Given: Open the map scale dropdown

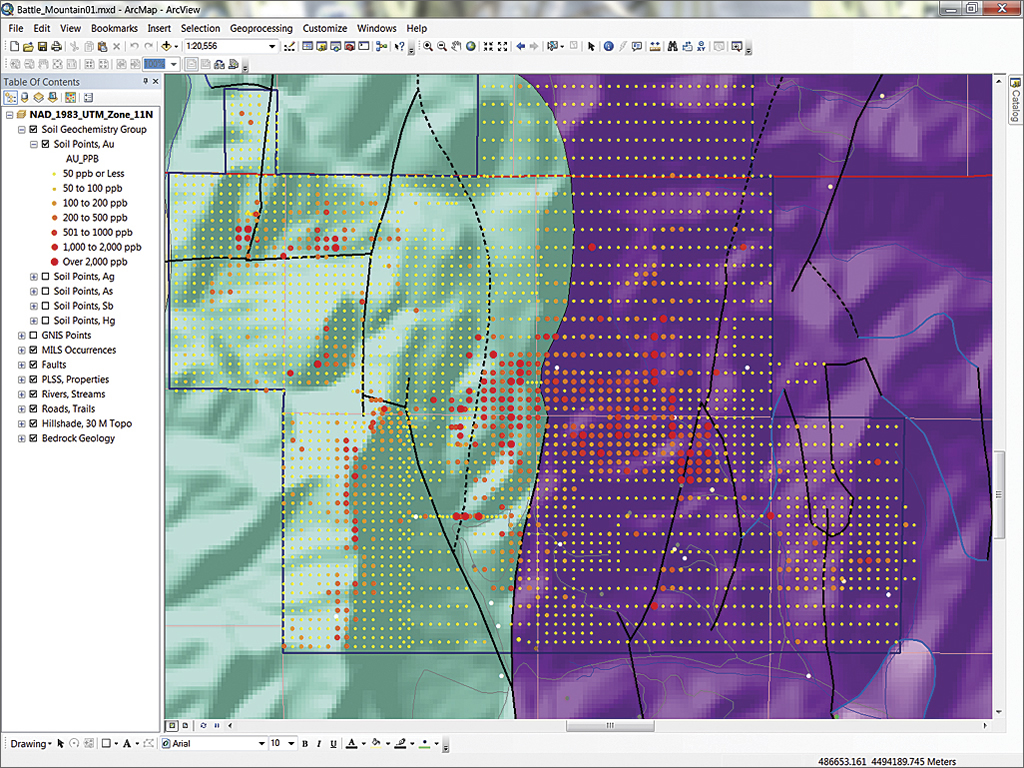Looking at the screenshot, I should point(272,46).
